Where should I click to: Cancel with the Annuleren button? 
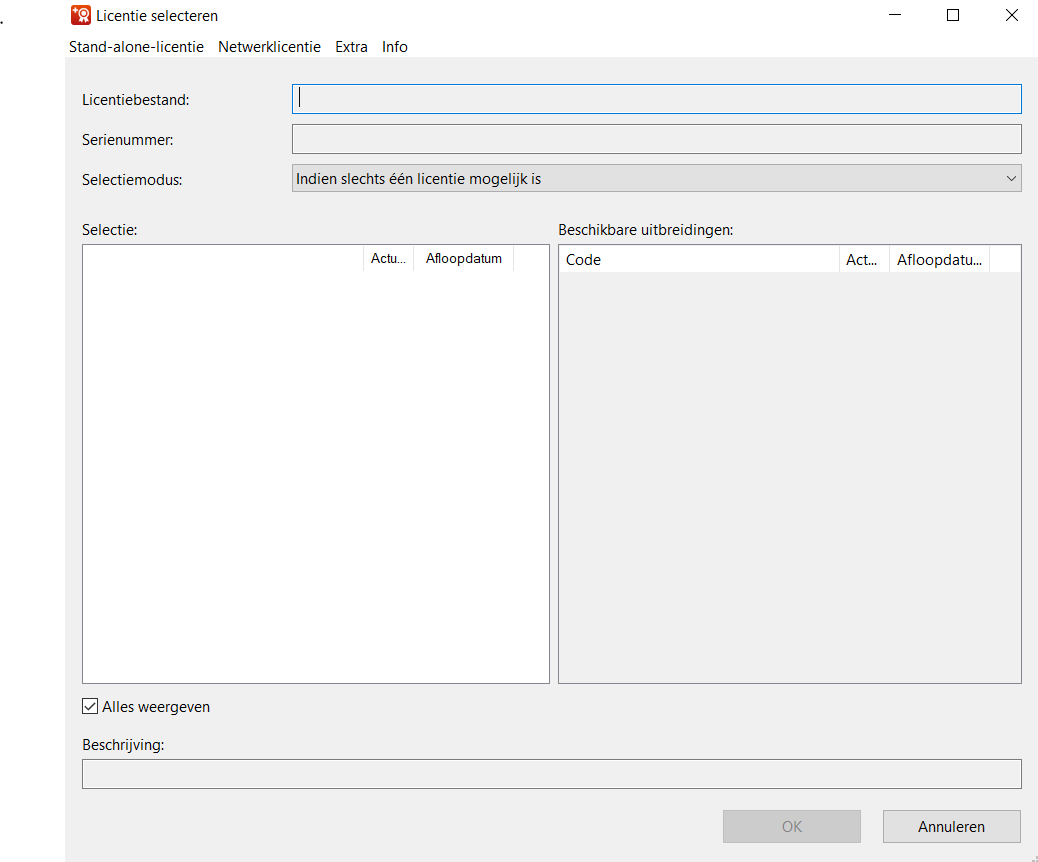(x=951, y=826)
